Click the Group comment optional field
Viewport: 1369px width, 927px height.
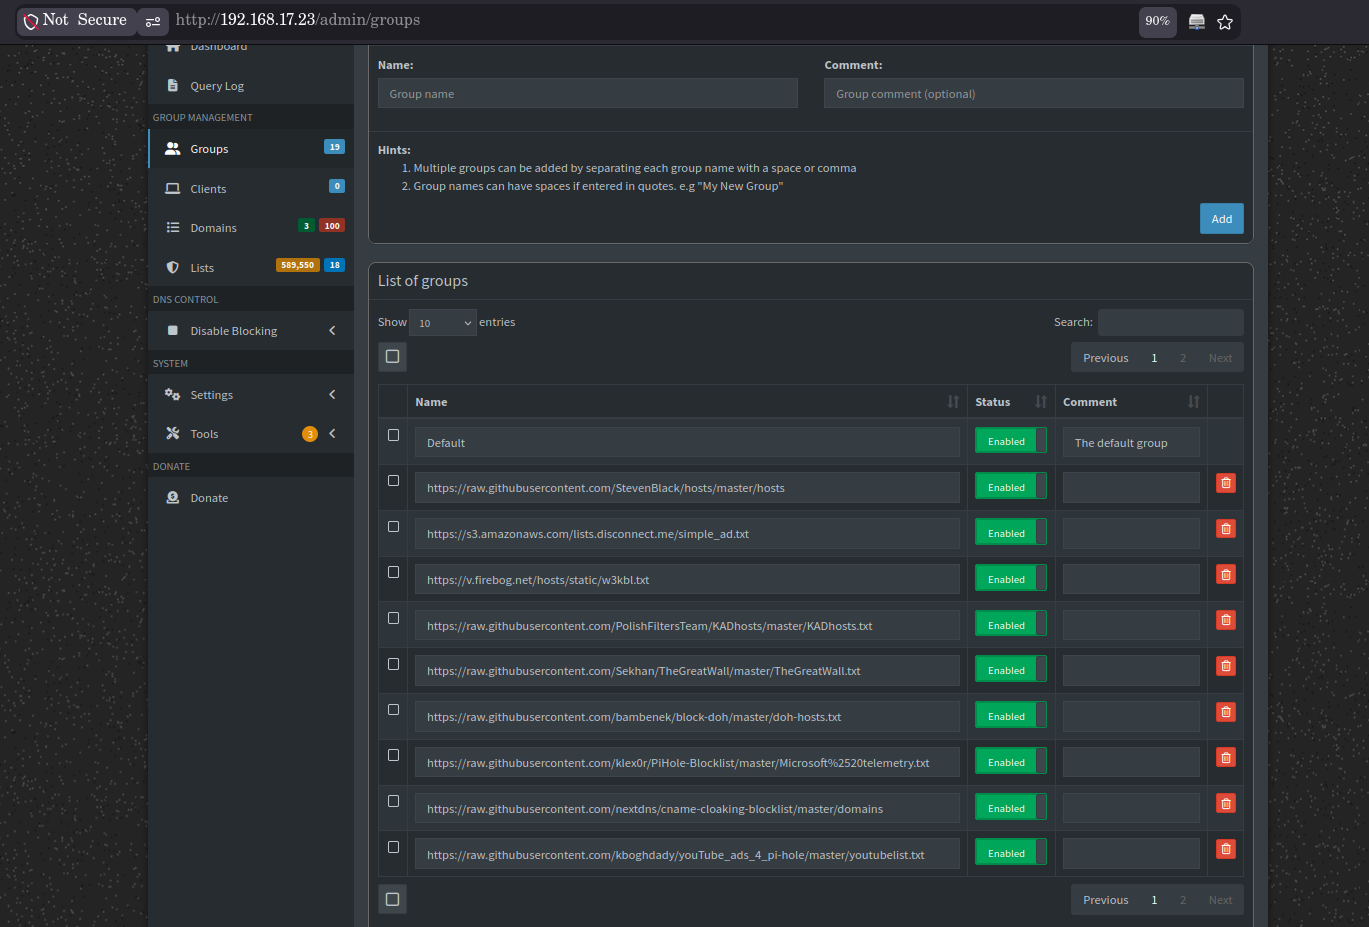(1034, 94)
